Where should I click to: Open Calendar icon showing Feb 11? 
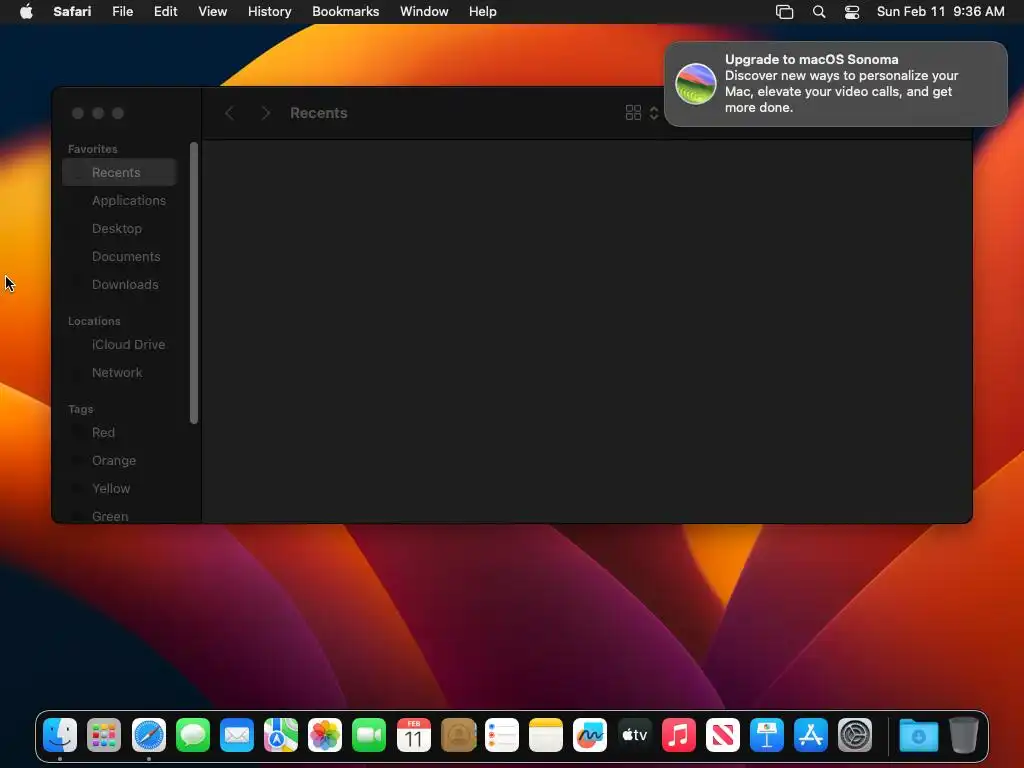413,735
